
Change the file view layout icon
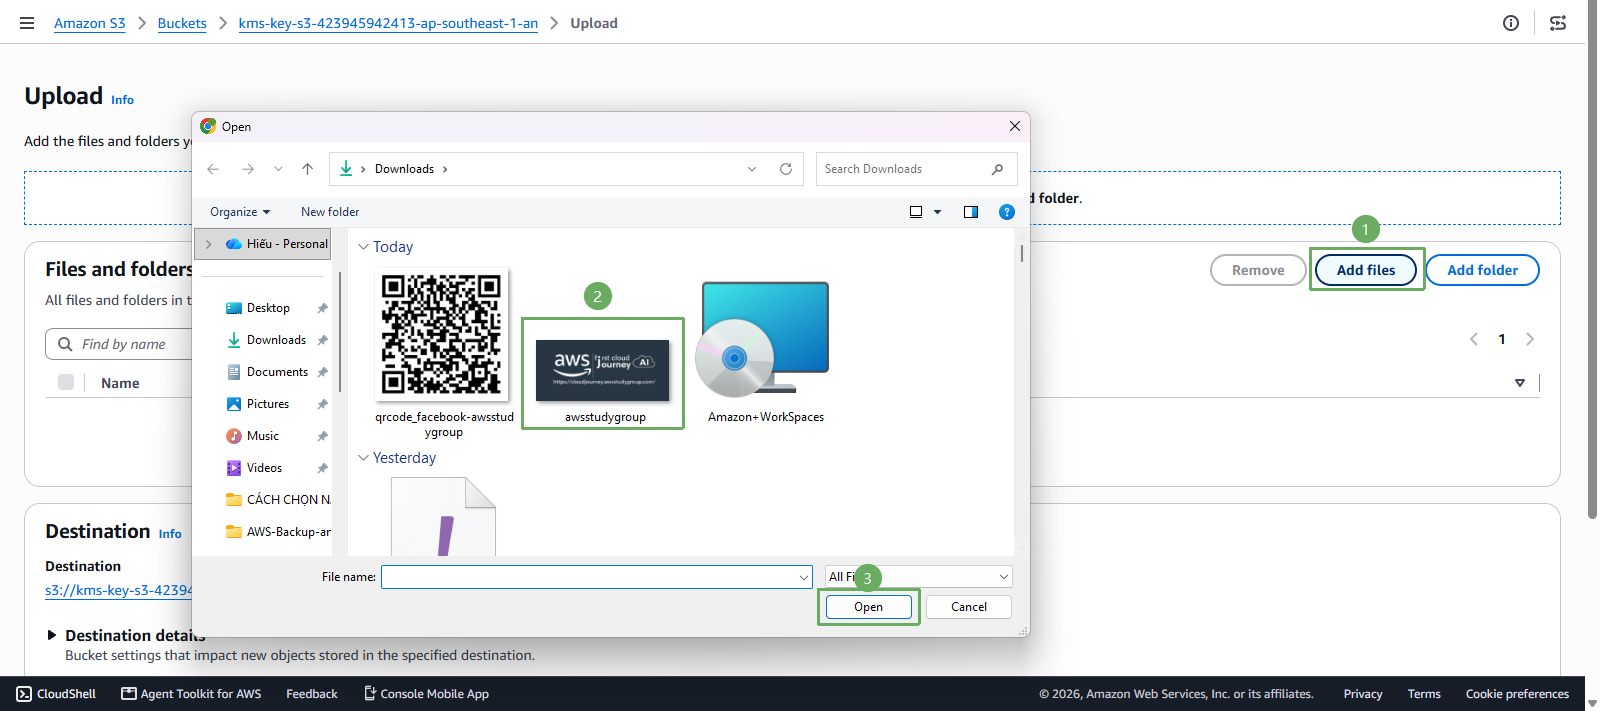coord(915,212)
